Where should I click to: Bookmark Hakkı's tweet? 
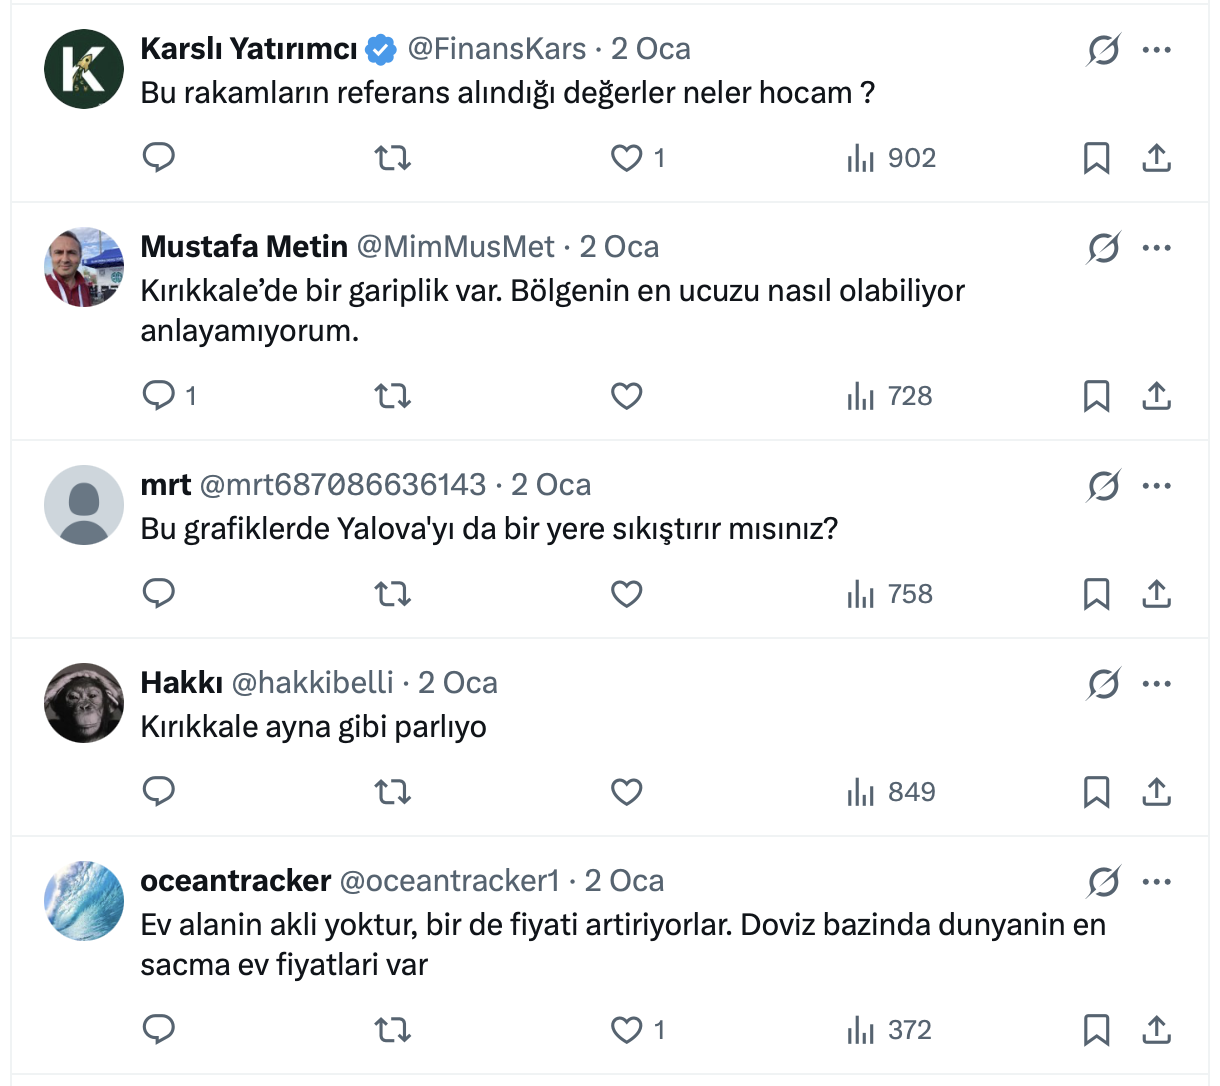[x=1096, y=792]
